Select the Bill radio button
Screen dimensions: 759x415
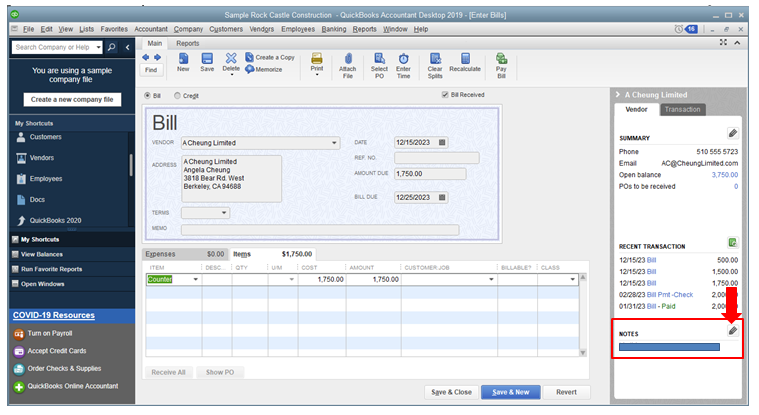(x=148, y=96)
